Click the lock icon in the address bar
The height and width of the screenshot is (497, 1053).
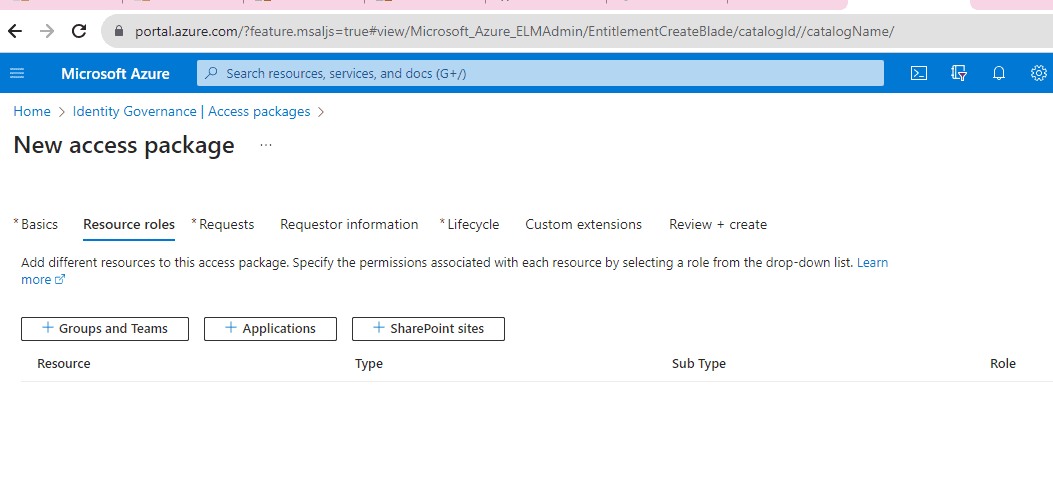click(119, 31)
